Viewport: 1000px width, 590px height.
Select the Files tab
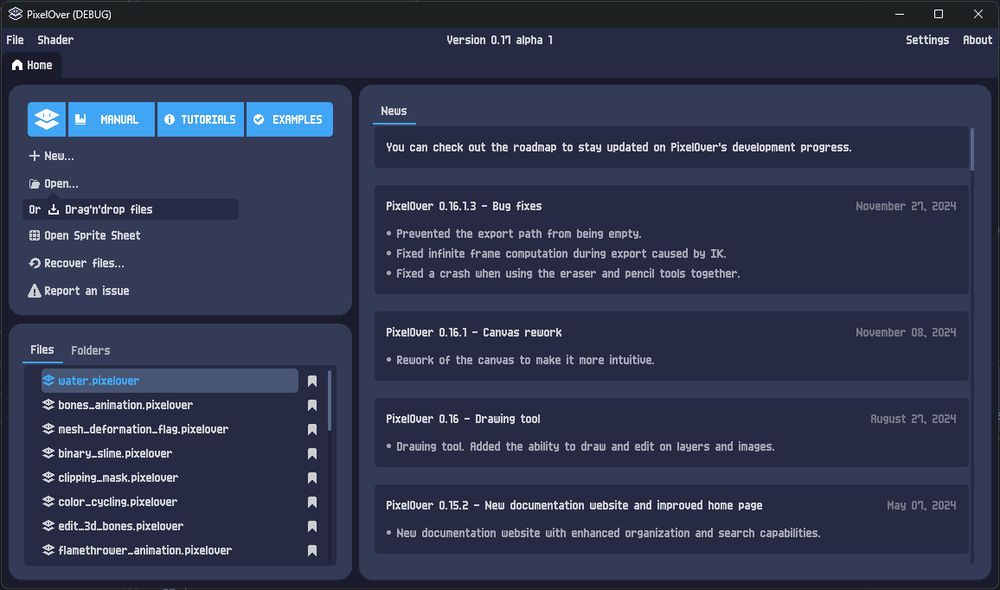[x=42, y=350]
